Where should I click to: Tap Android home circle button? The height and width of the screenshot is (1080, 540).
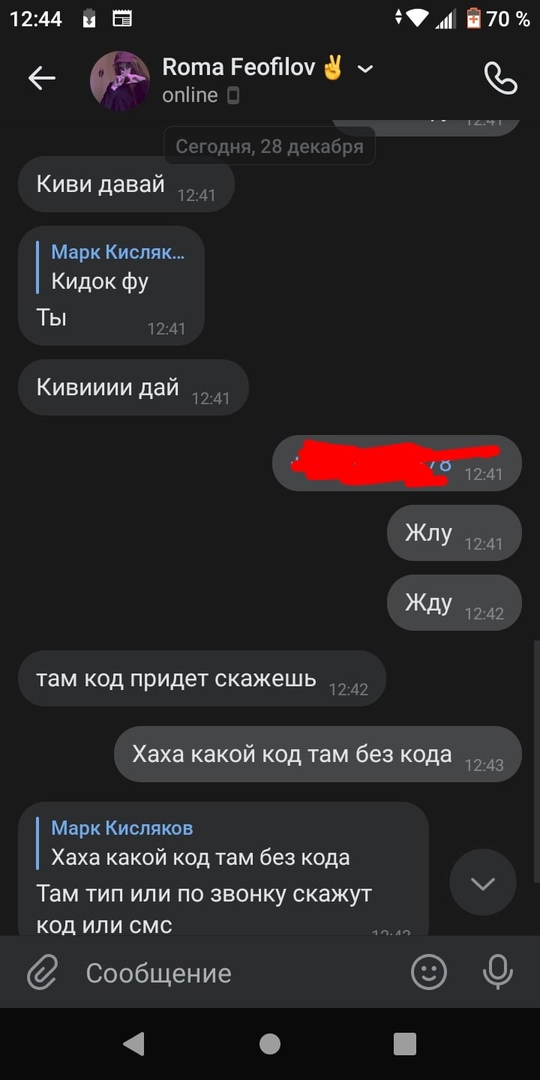[x=270, y=1044]
